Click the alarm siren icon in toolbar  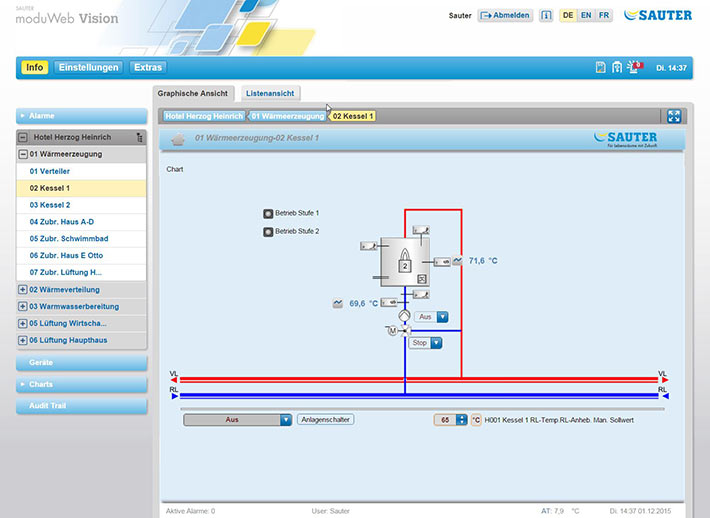633,67
